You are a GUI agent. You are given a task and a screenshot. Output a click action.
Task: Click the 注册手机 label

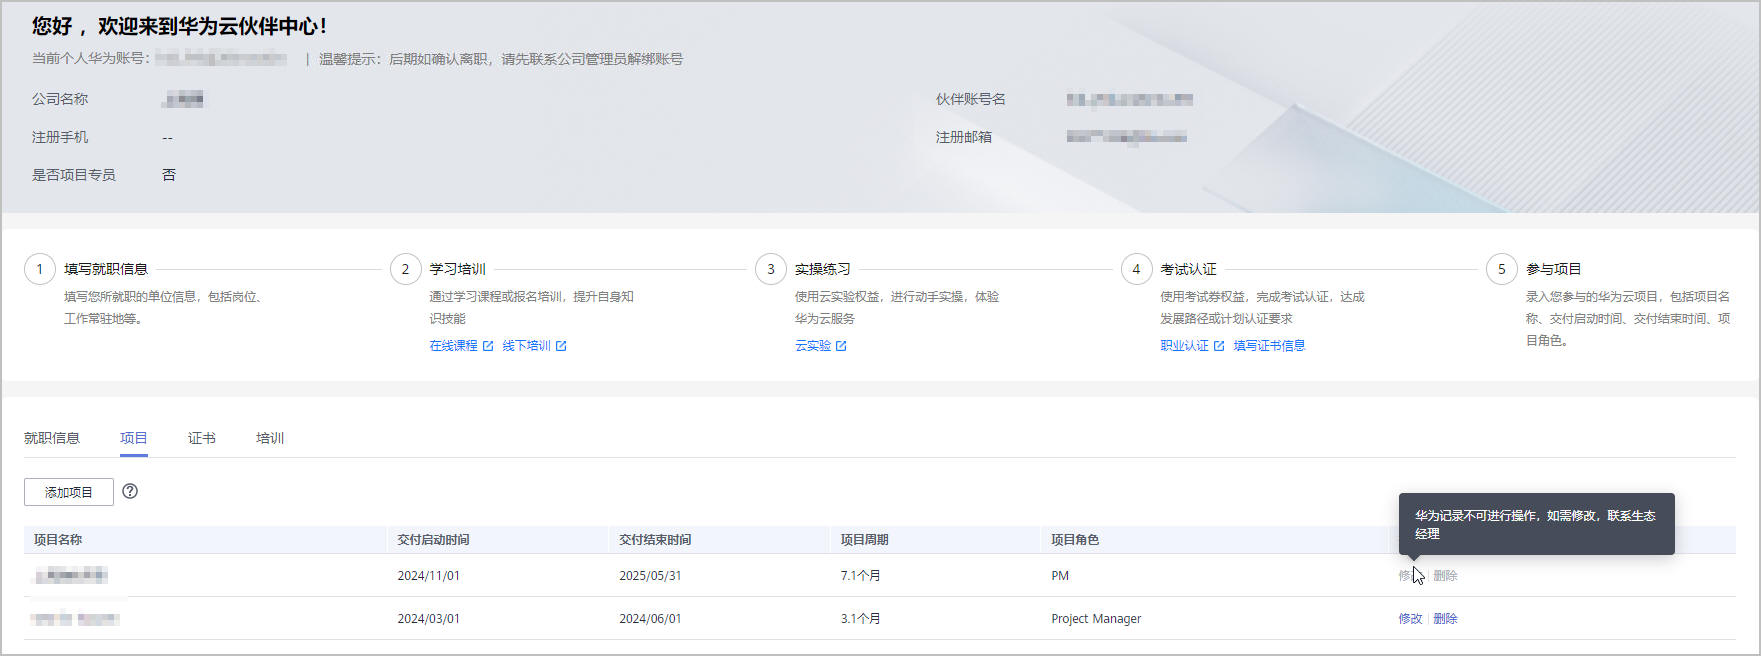click(60, 137)
